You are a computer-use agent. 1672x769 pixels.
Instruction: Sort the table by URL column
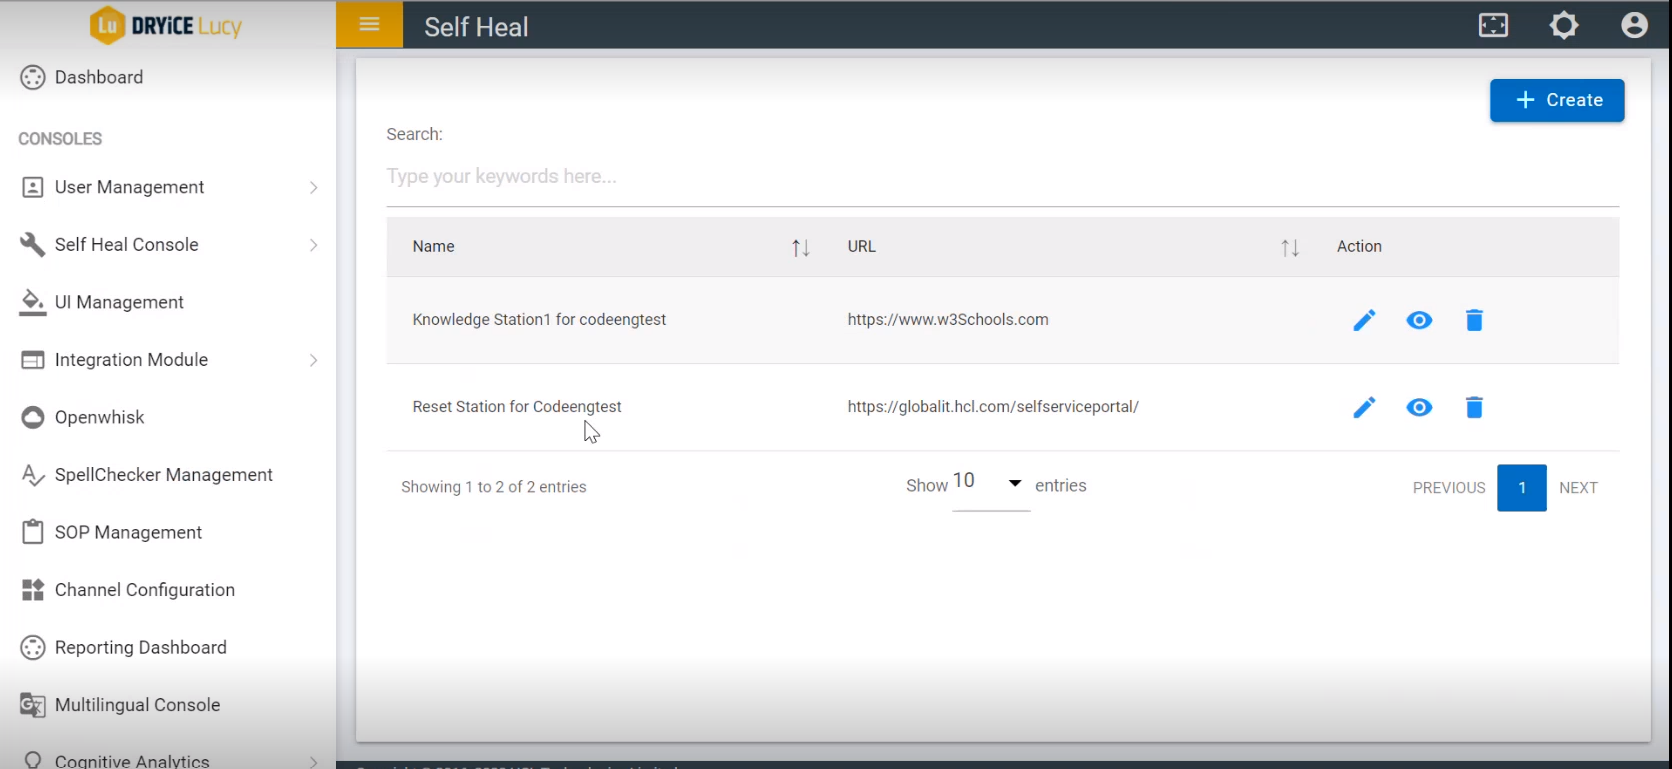pos(1290,247)
